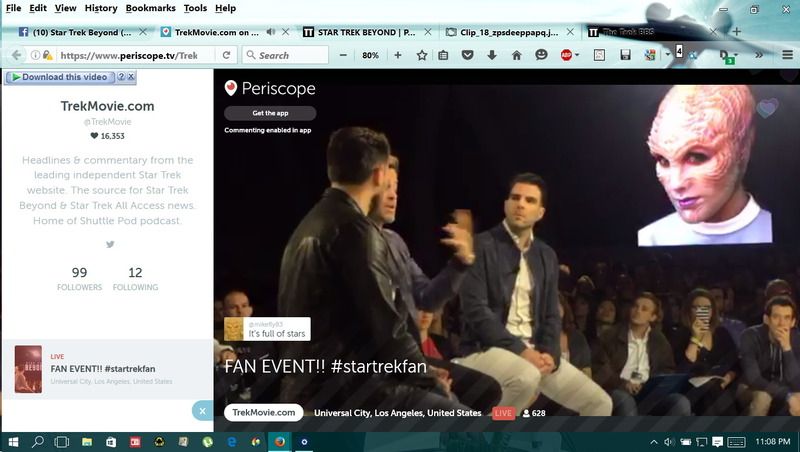The image size is (800, 452).
Task: Click the floppy disk save icon
Action: (x=626, y=55)
